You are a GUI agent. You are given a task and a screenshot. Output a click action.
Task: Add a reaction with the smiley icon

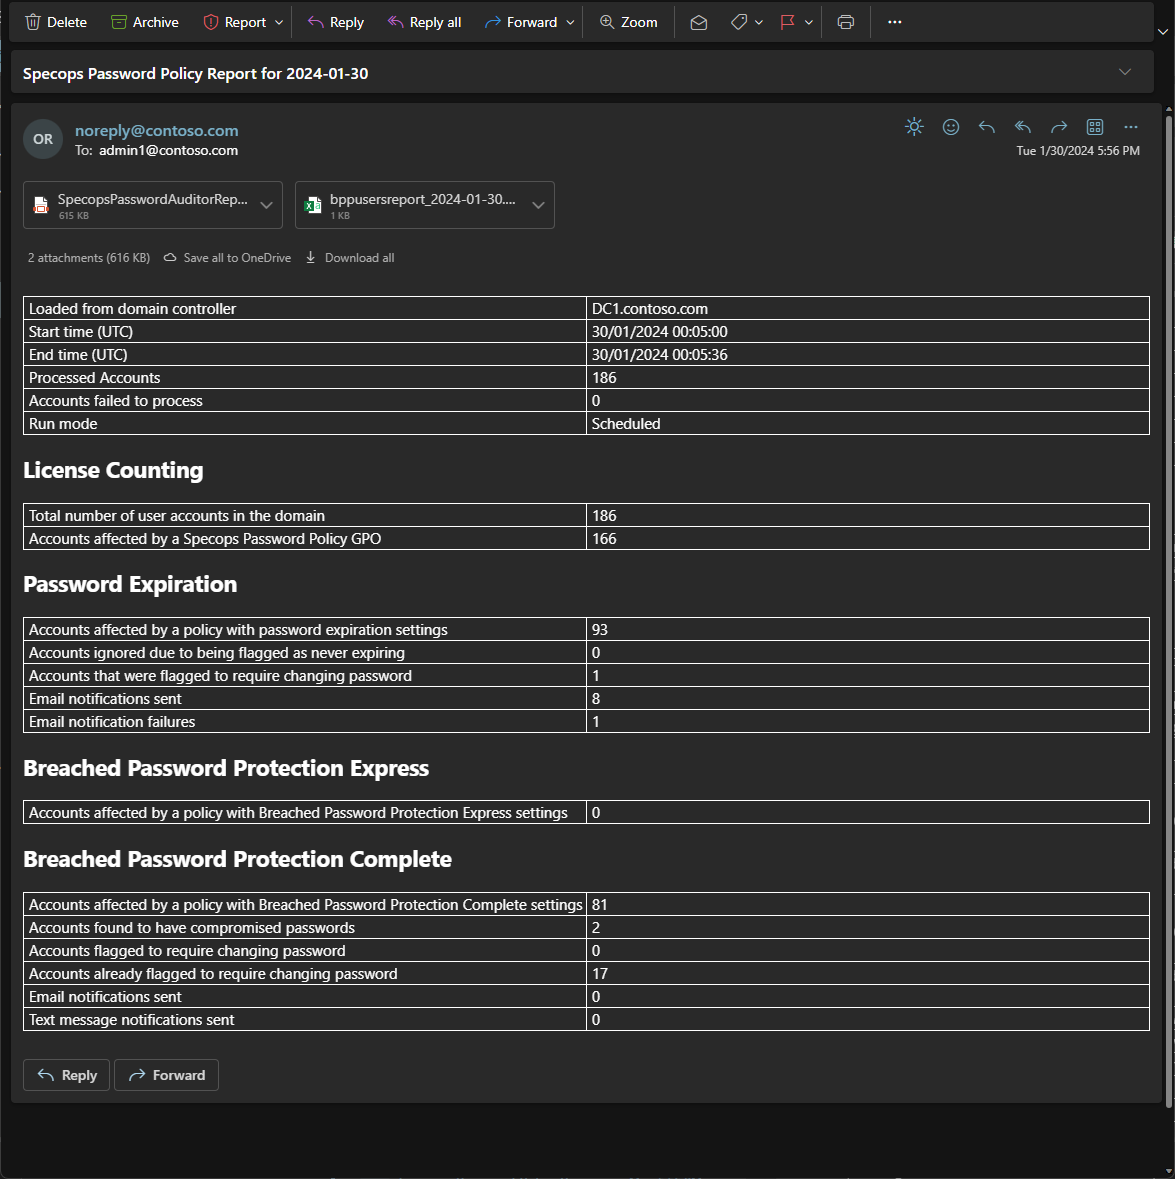coord(951,126)
